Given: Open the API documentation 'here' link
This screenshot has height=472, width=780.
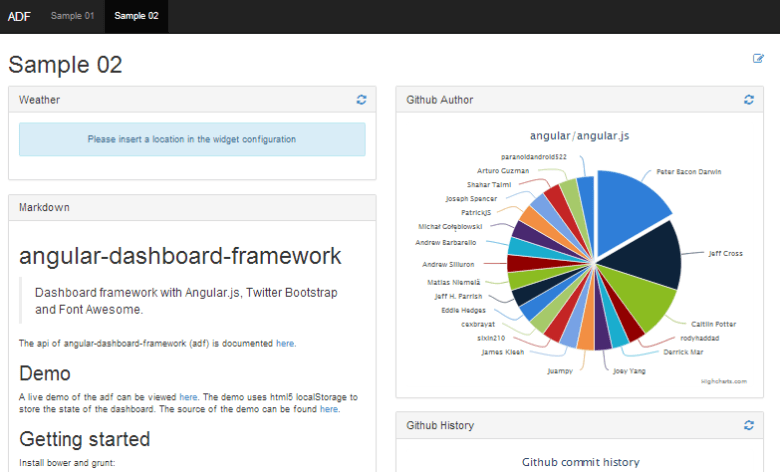Looking at the screenshot, I should (285, 343).
